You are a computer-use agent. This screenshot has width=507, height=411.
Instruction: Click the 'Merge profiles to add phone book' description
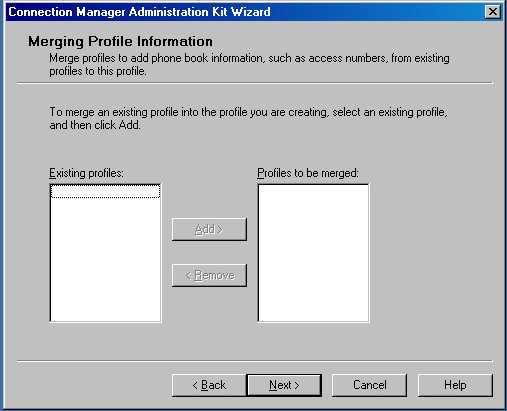tap(249, 64)
